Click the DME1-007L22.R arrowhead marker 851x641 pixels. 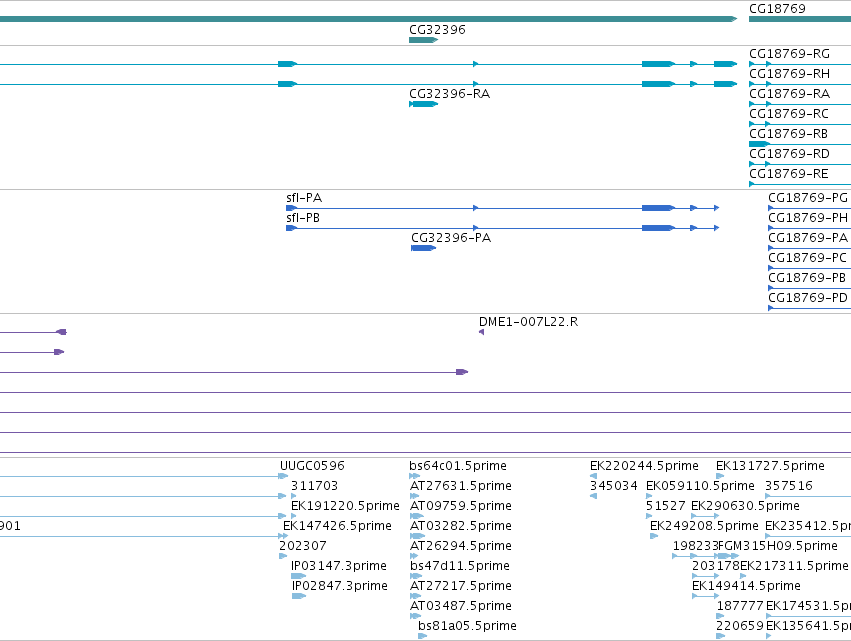[x=481, y=332]
